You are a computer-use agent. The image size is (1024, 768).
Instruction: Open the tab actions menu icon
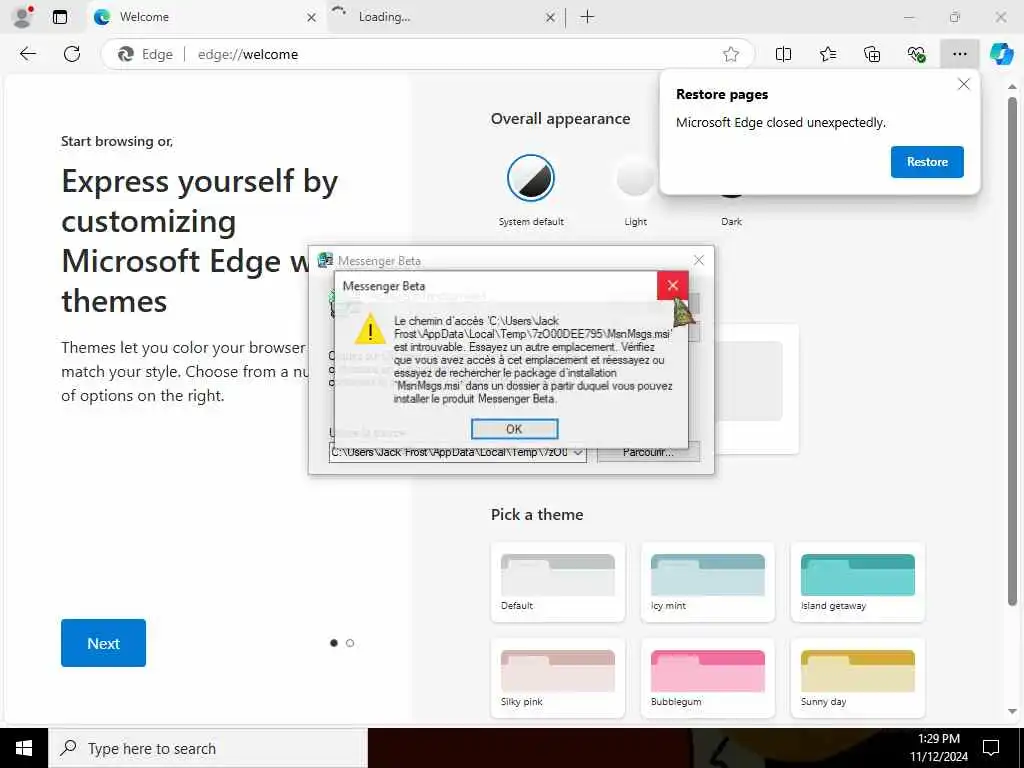pos(59,17)
